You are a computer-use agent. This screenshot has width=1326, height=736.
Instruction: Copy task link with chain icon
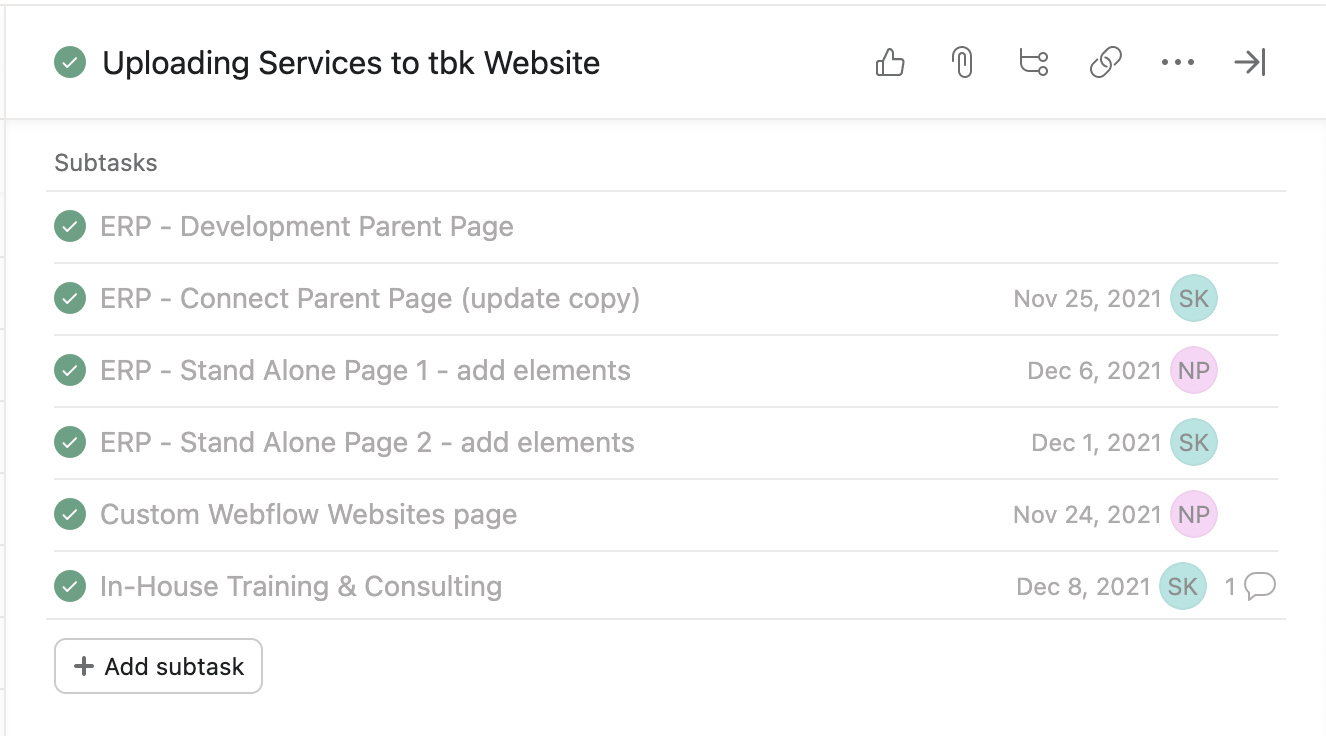pos(1105,63)
